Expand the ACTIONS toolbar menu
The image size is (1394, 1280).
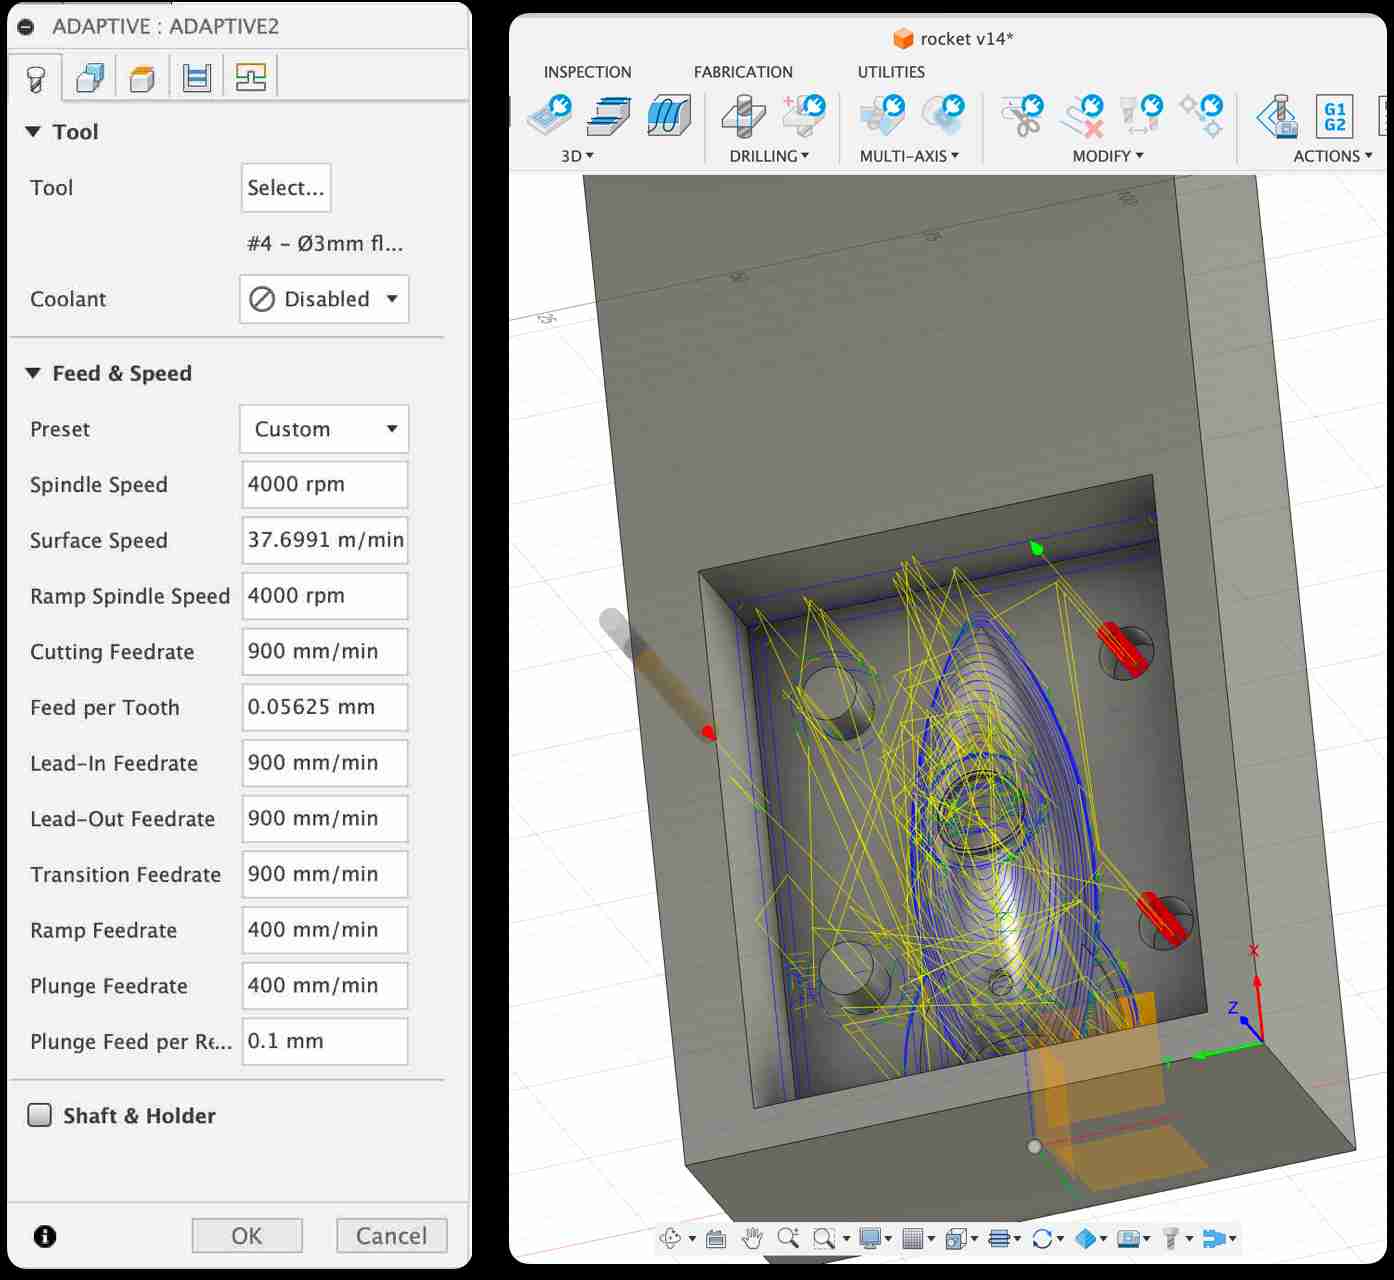point(1333,156)
